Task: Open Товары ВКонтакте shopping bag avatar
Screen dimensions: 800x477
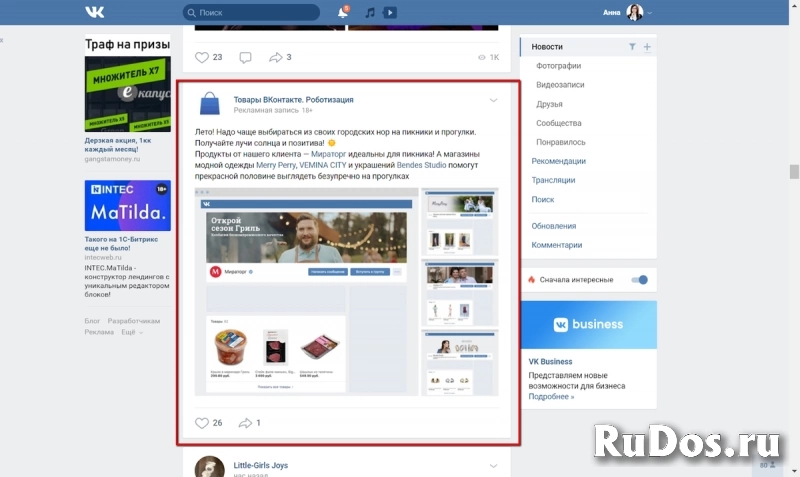Action: click(x=209, y=104)
